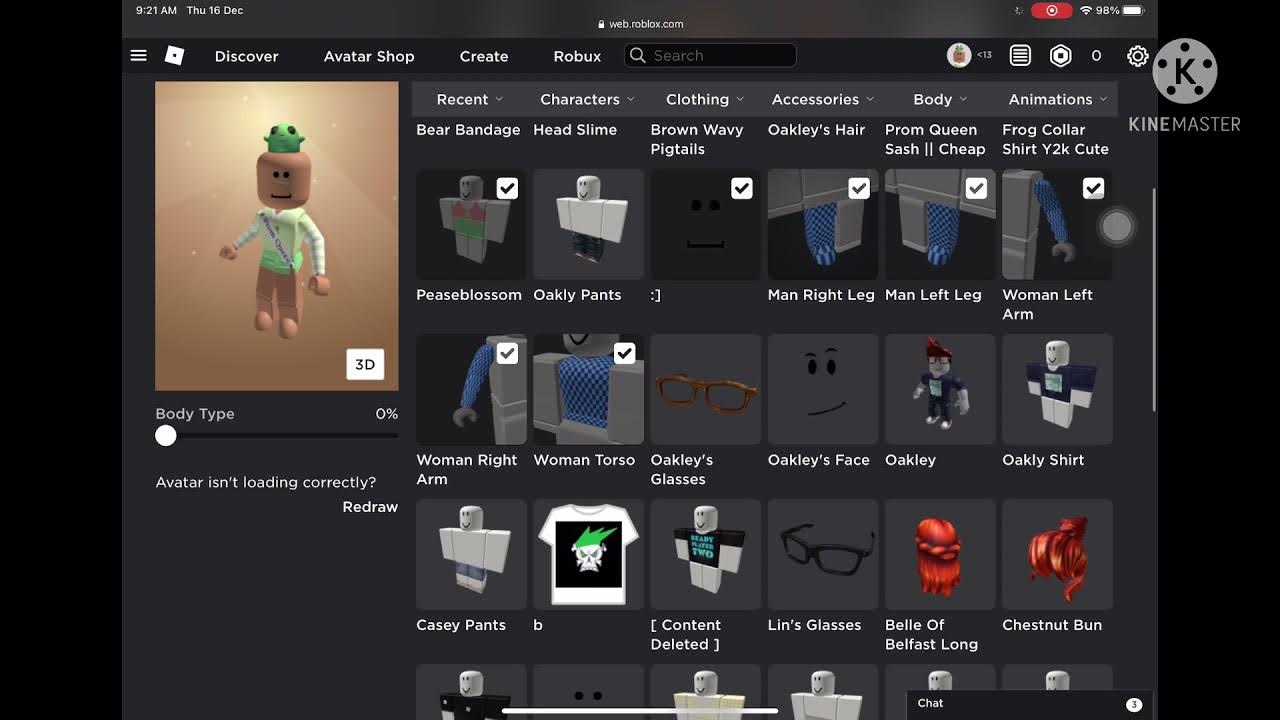1280x720 pixels.
Task: Uncheck the Peaseblossom item checkbox
Action: point(507,188)
